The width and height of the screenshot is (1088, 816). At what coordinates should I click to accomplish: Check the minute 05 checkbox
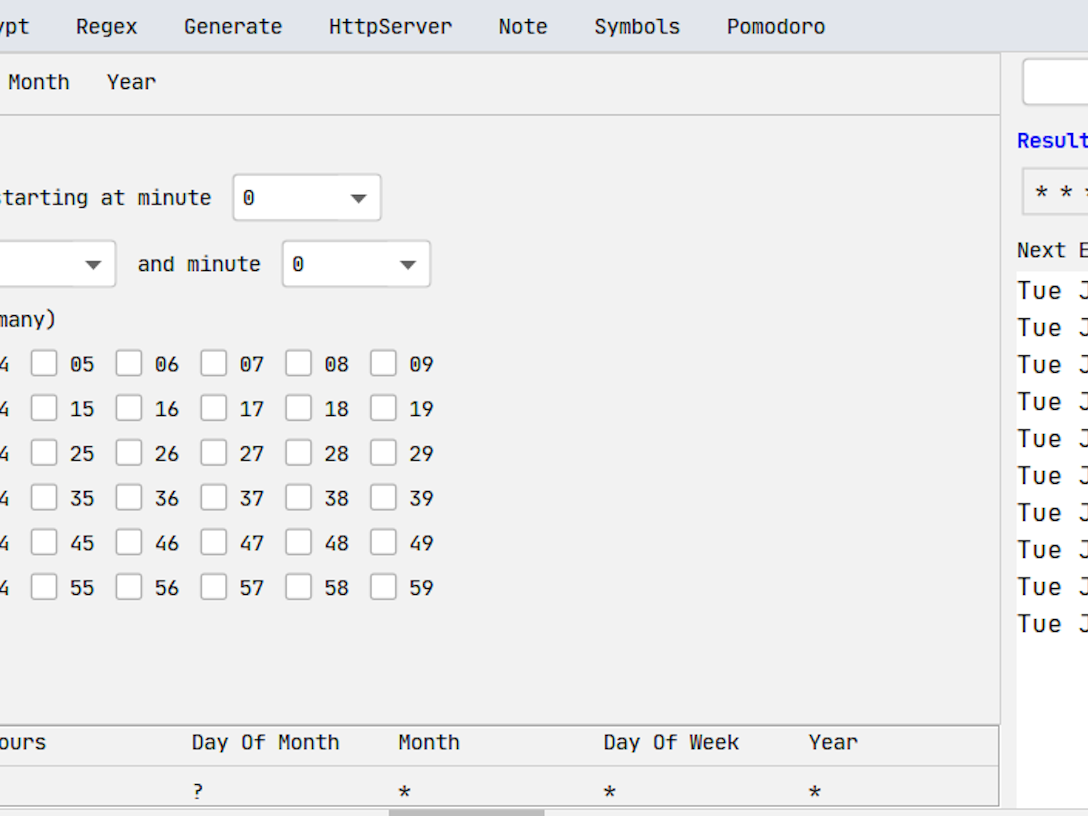click(44, 364)
